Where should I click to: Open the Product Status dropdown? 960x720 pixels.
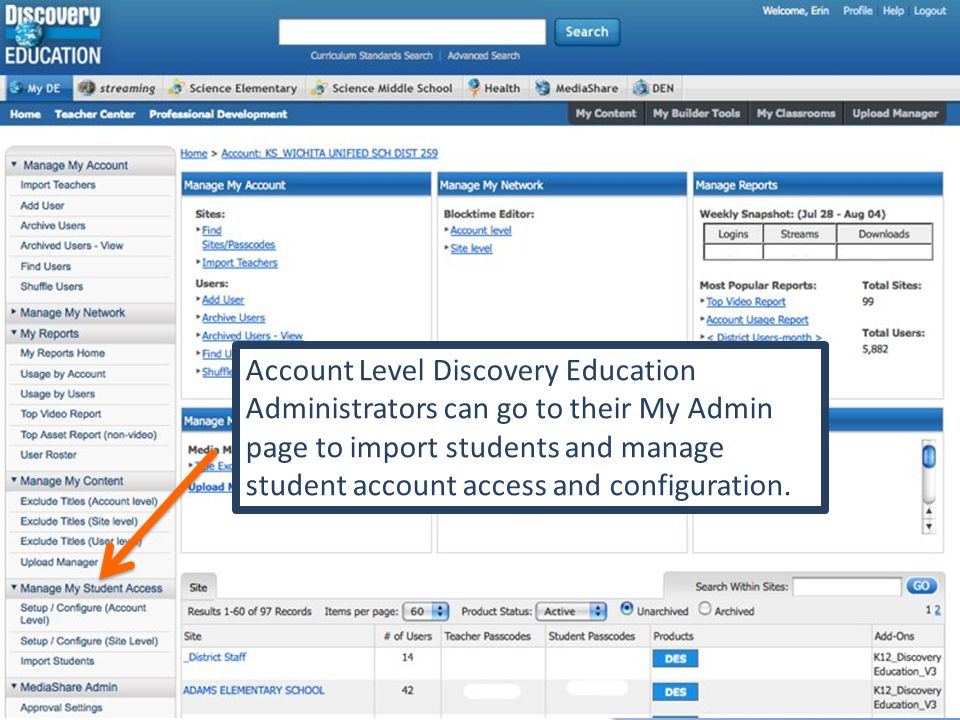(571, 611)
